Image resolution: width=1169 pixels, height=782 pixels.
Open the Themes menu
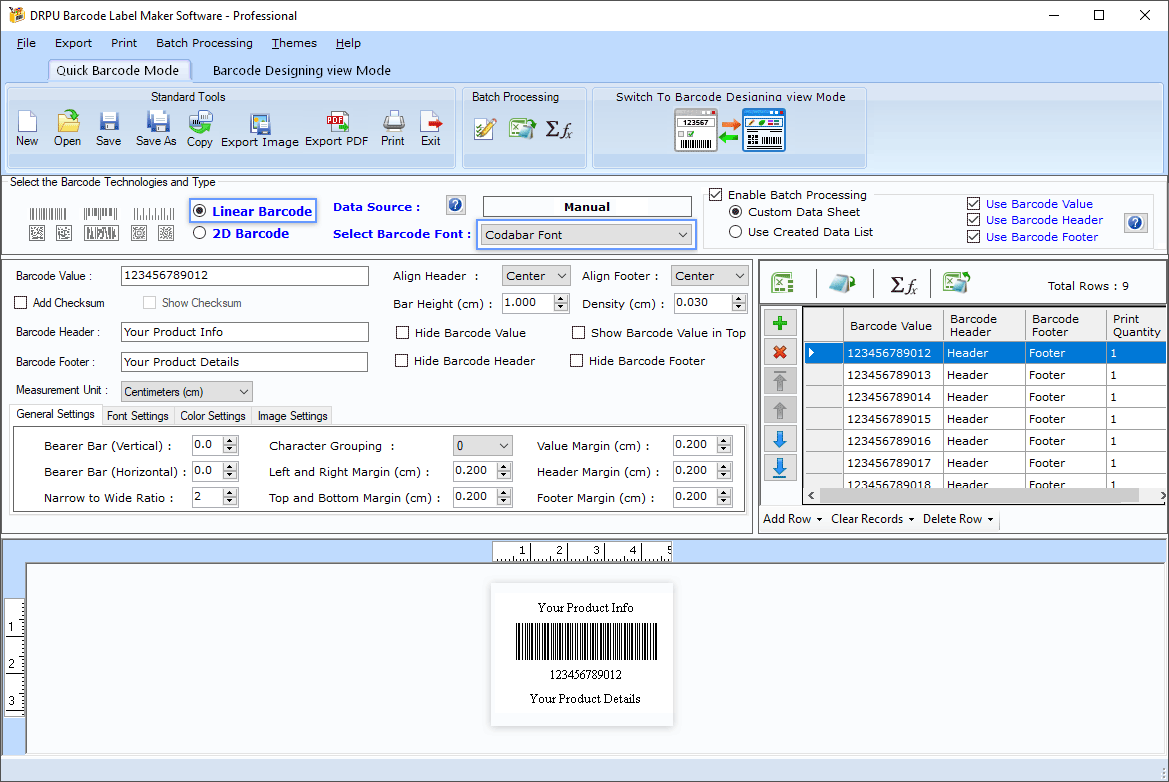click(294, 43)
